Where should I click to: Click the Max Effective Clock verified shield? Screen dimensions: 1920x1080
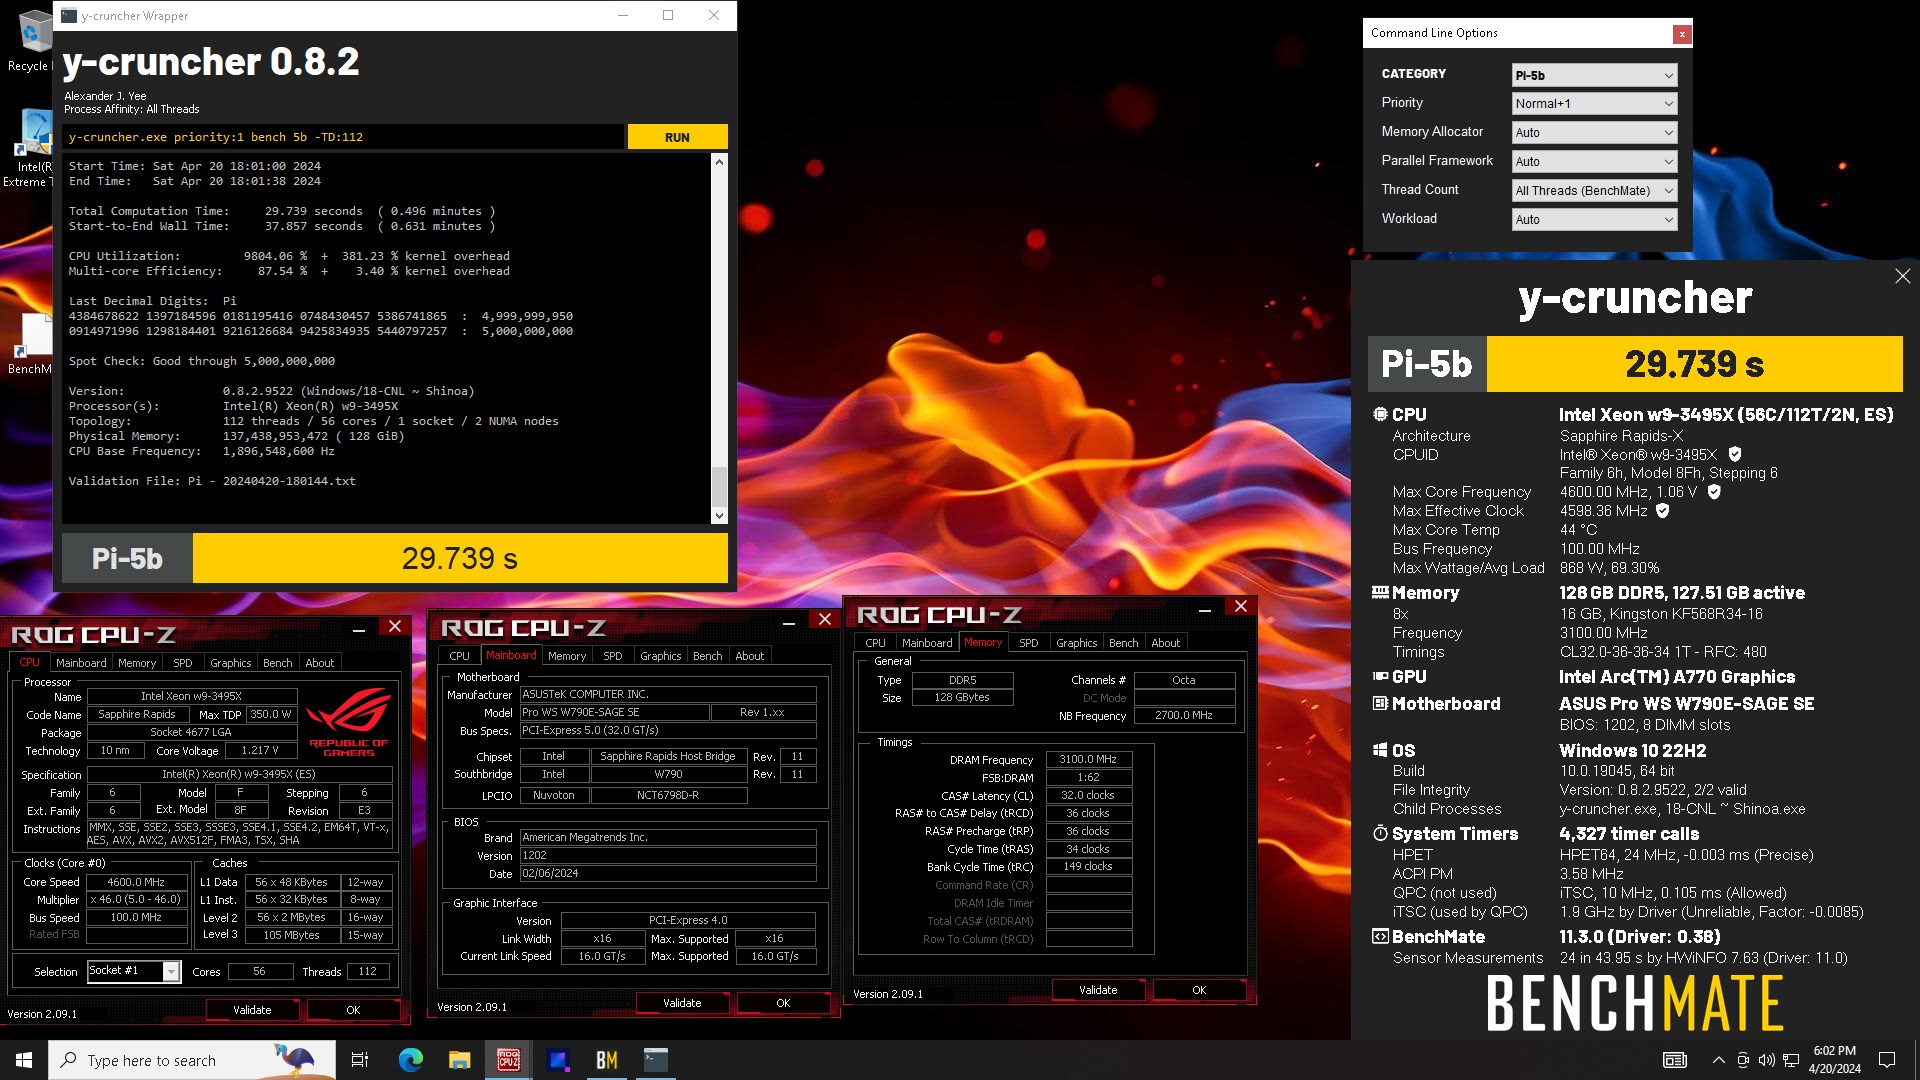[x=1663, y=511]
